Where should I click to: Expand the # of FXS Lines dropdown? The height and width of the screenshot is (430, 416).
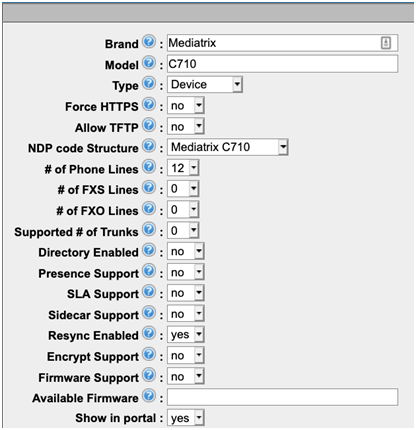pos(183,189)
